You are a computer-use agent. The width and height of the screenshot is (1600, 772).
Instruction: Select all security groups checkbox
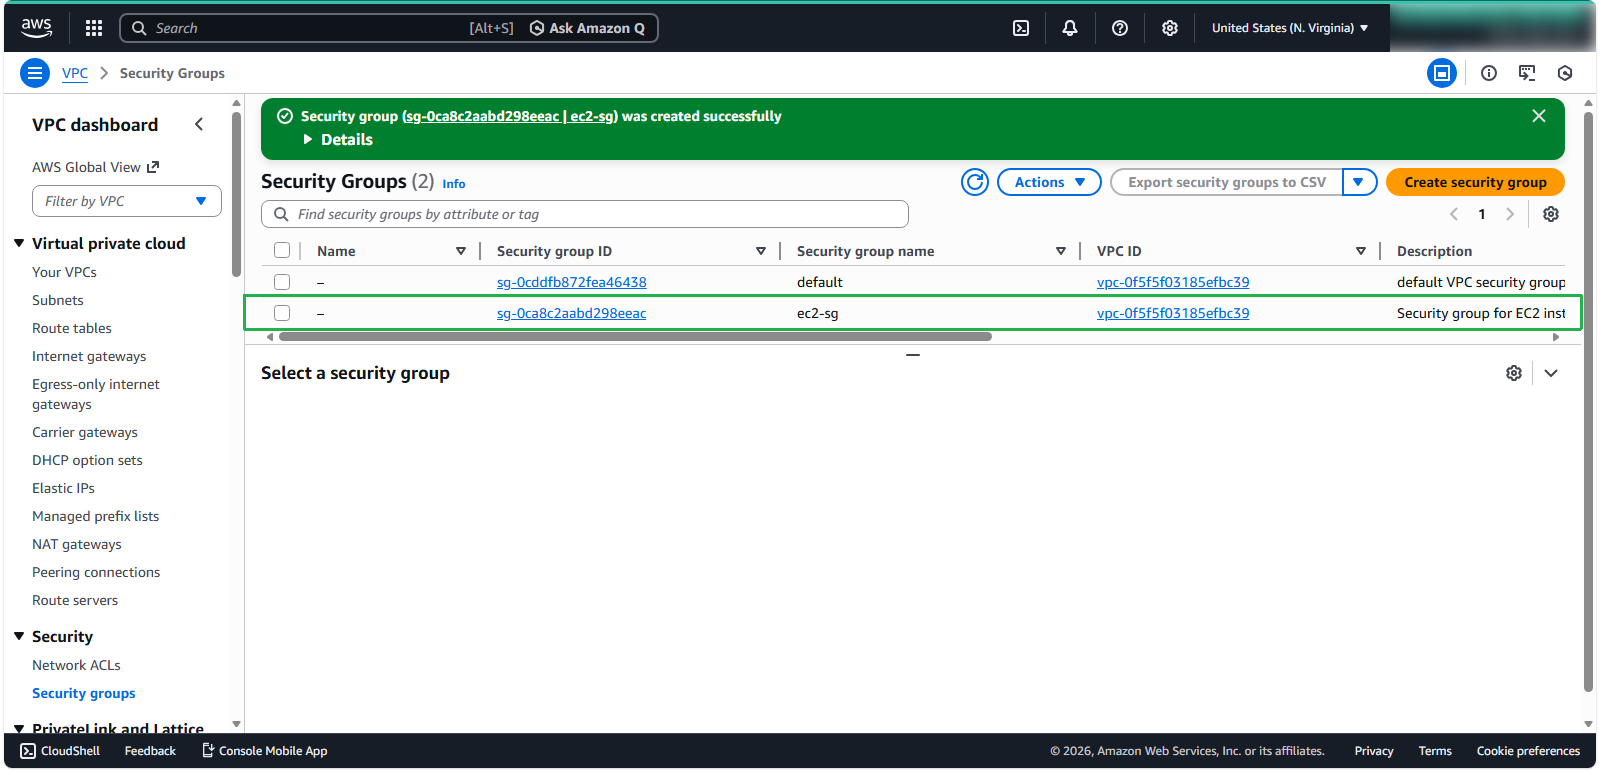coord(282,251)
